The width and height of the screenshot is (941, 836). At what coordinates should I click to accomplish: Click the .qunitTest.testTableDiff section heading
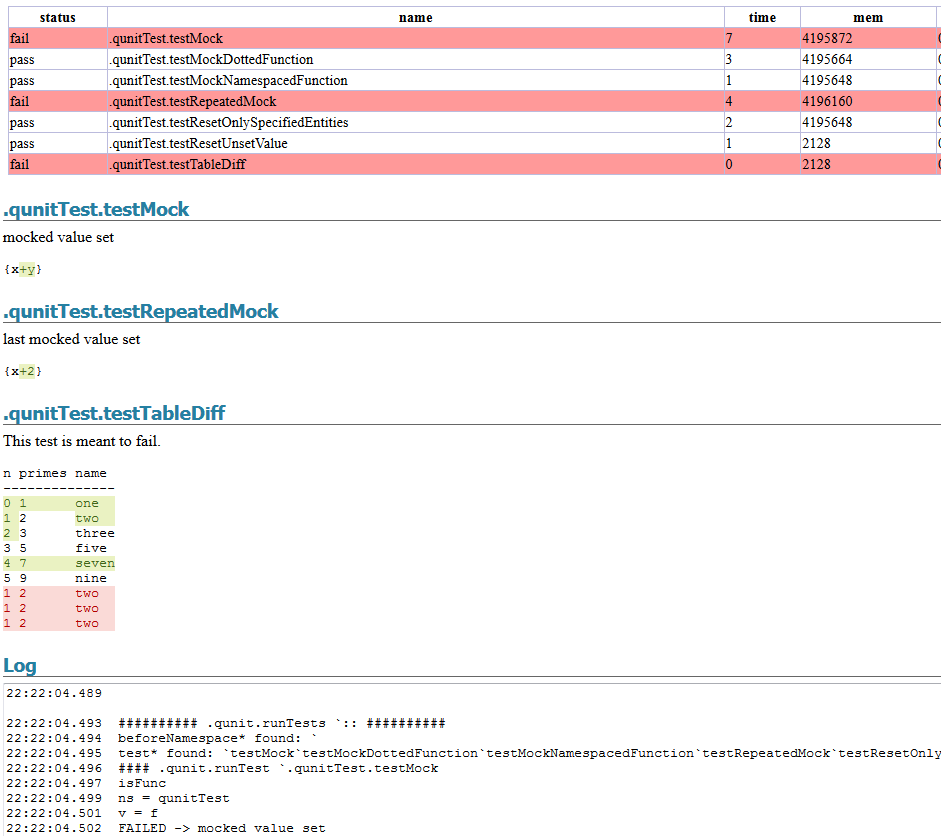tap(114, 413)
